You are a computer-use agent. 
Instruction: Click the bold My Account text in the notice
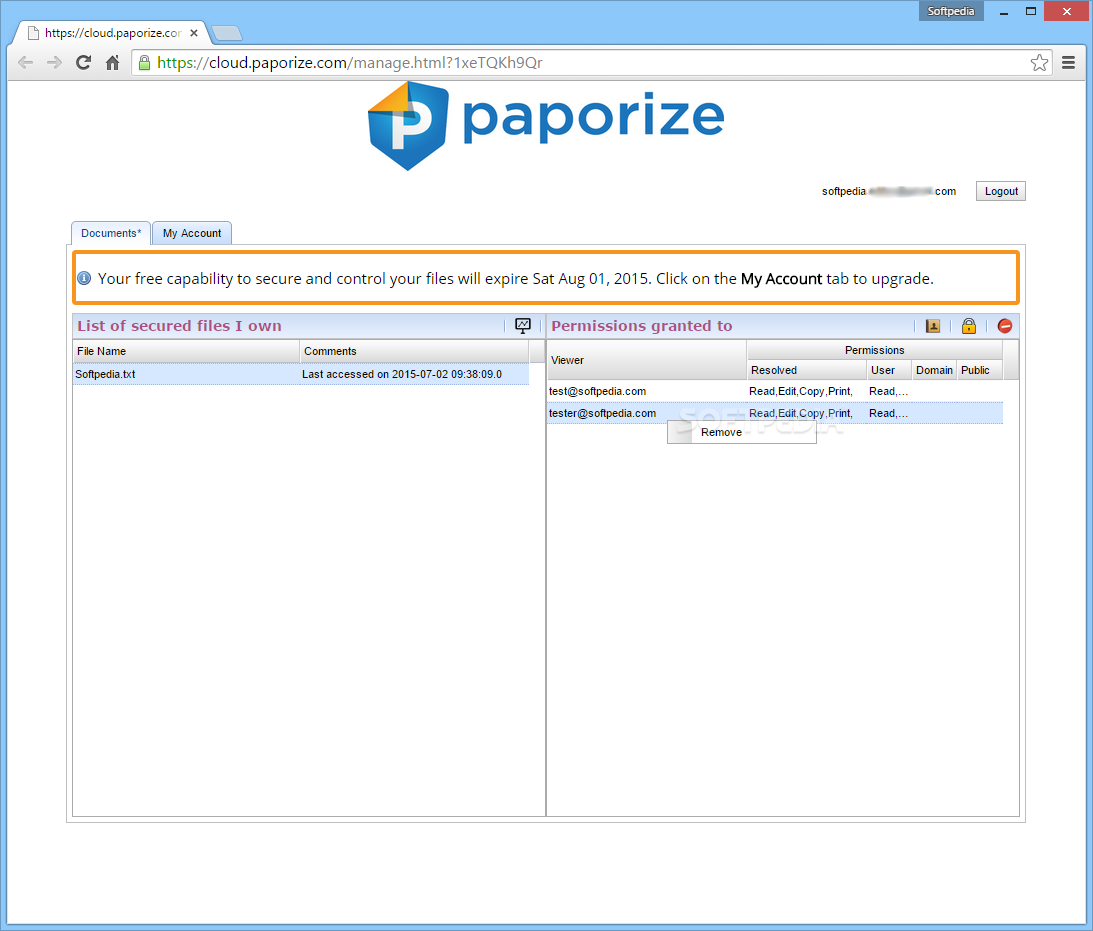click(781, 279)
